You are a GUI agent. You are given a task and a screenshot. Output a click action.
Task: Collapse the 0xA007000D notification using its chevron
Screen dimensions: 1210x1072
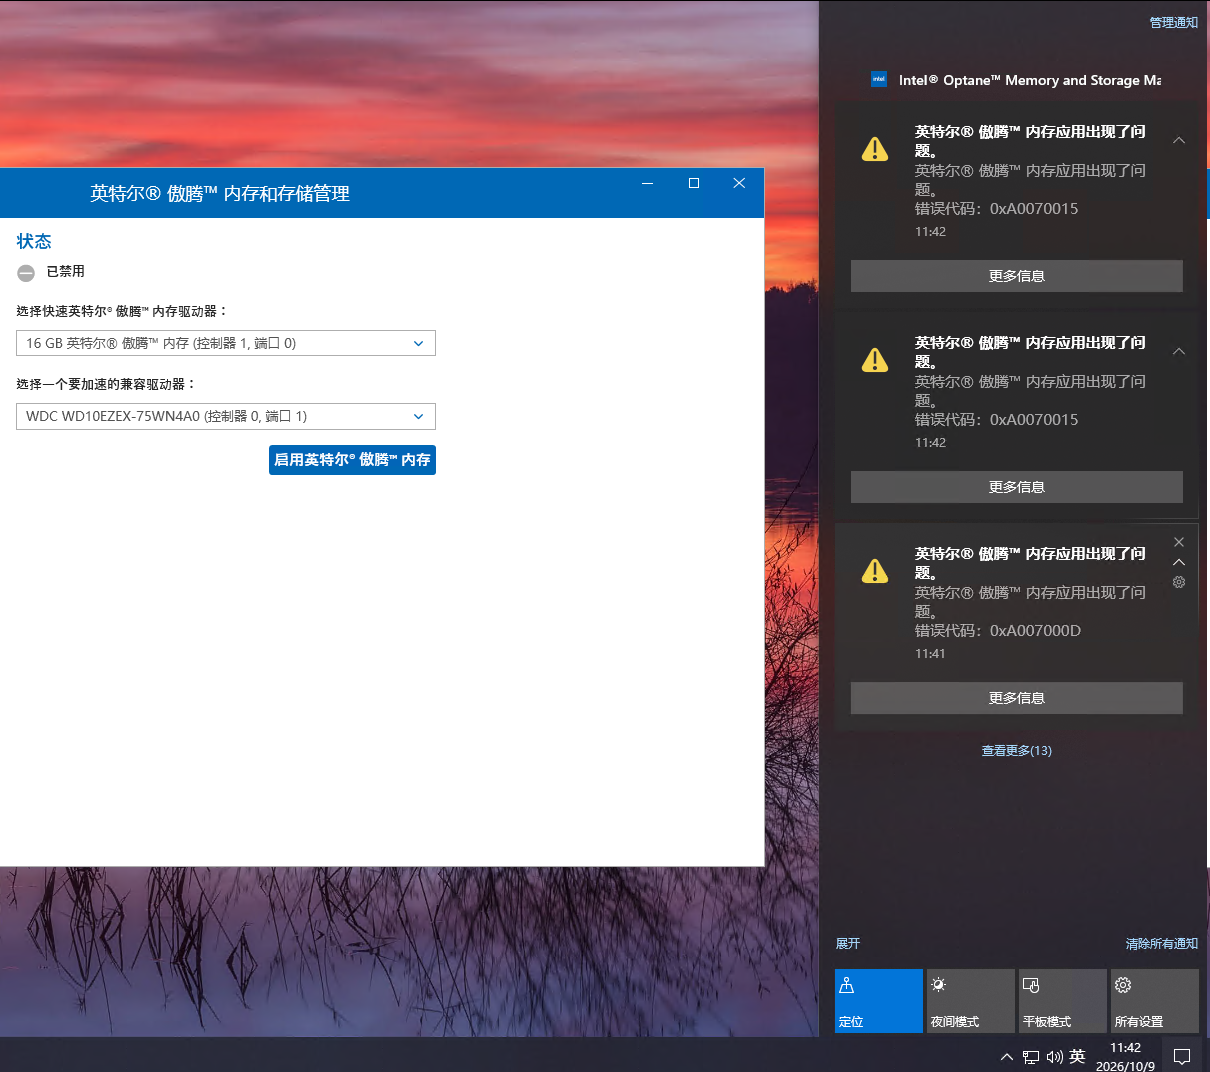click(1179, 562)
